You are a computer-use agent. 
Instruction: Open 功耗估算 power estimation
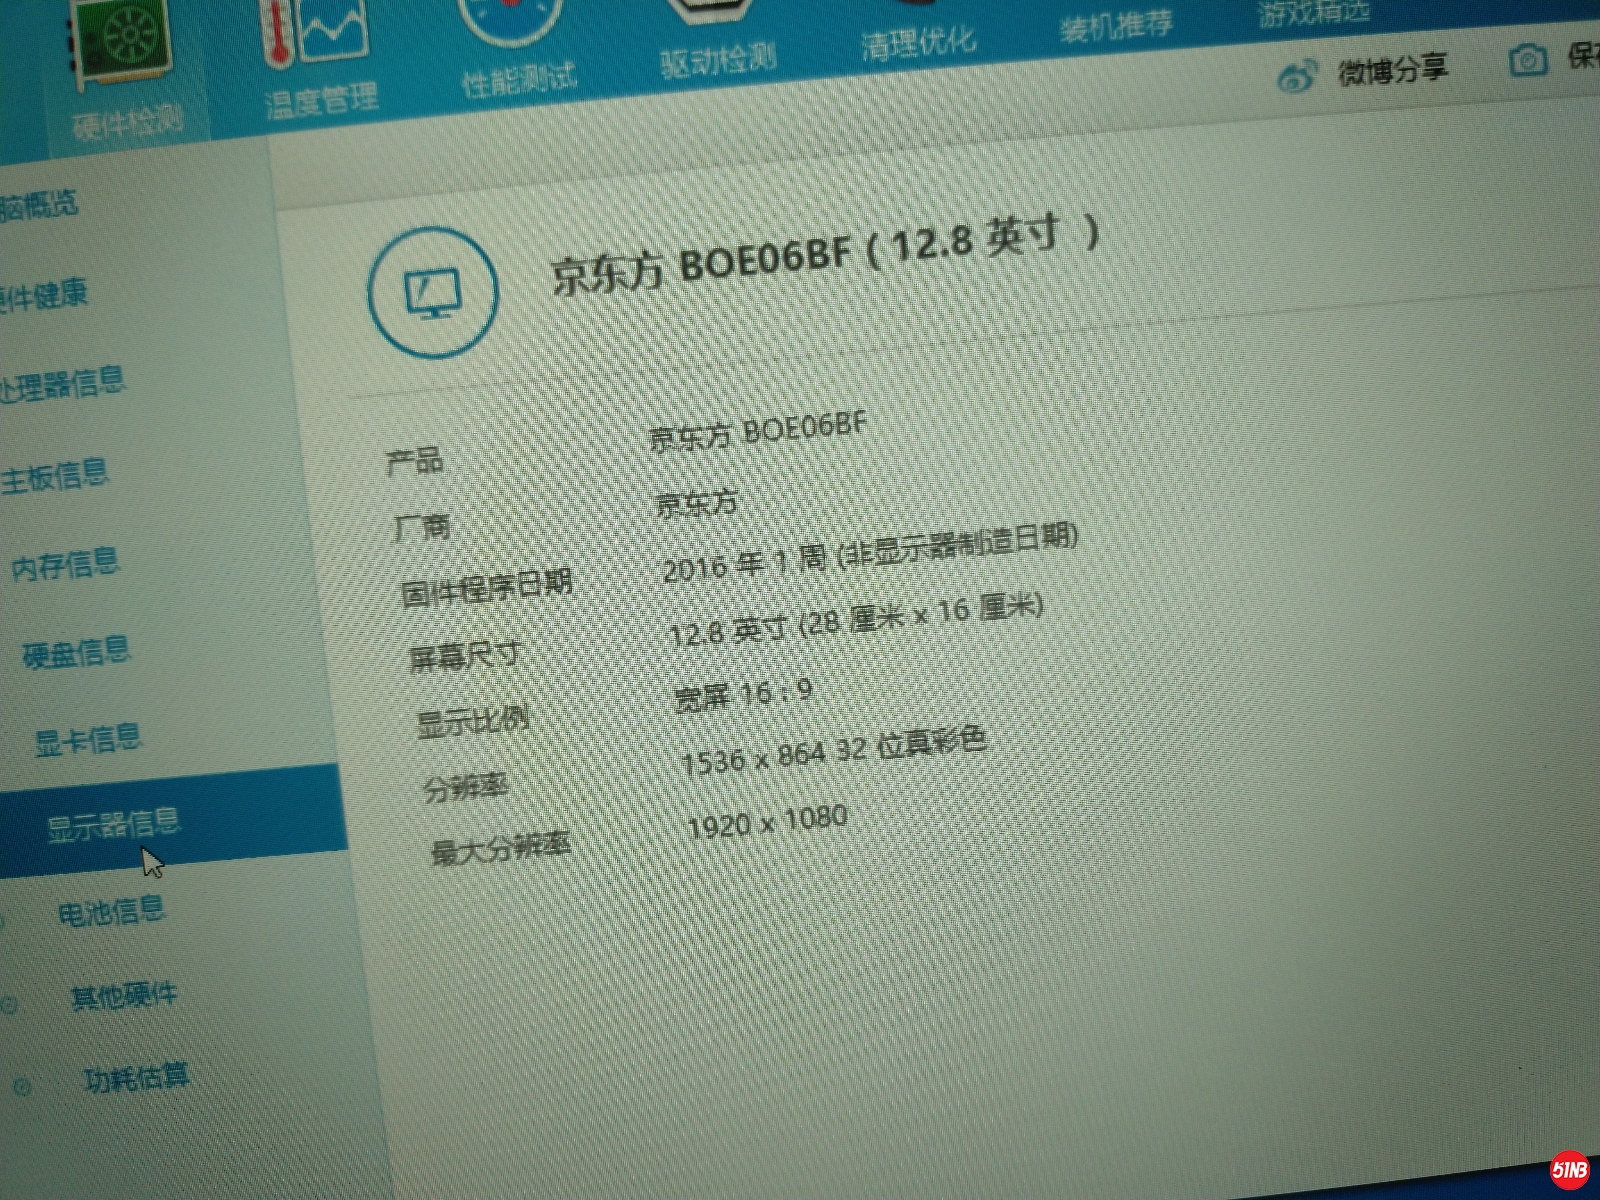pos(136,1078)
